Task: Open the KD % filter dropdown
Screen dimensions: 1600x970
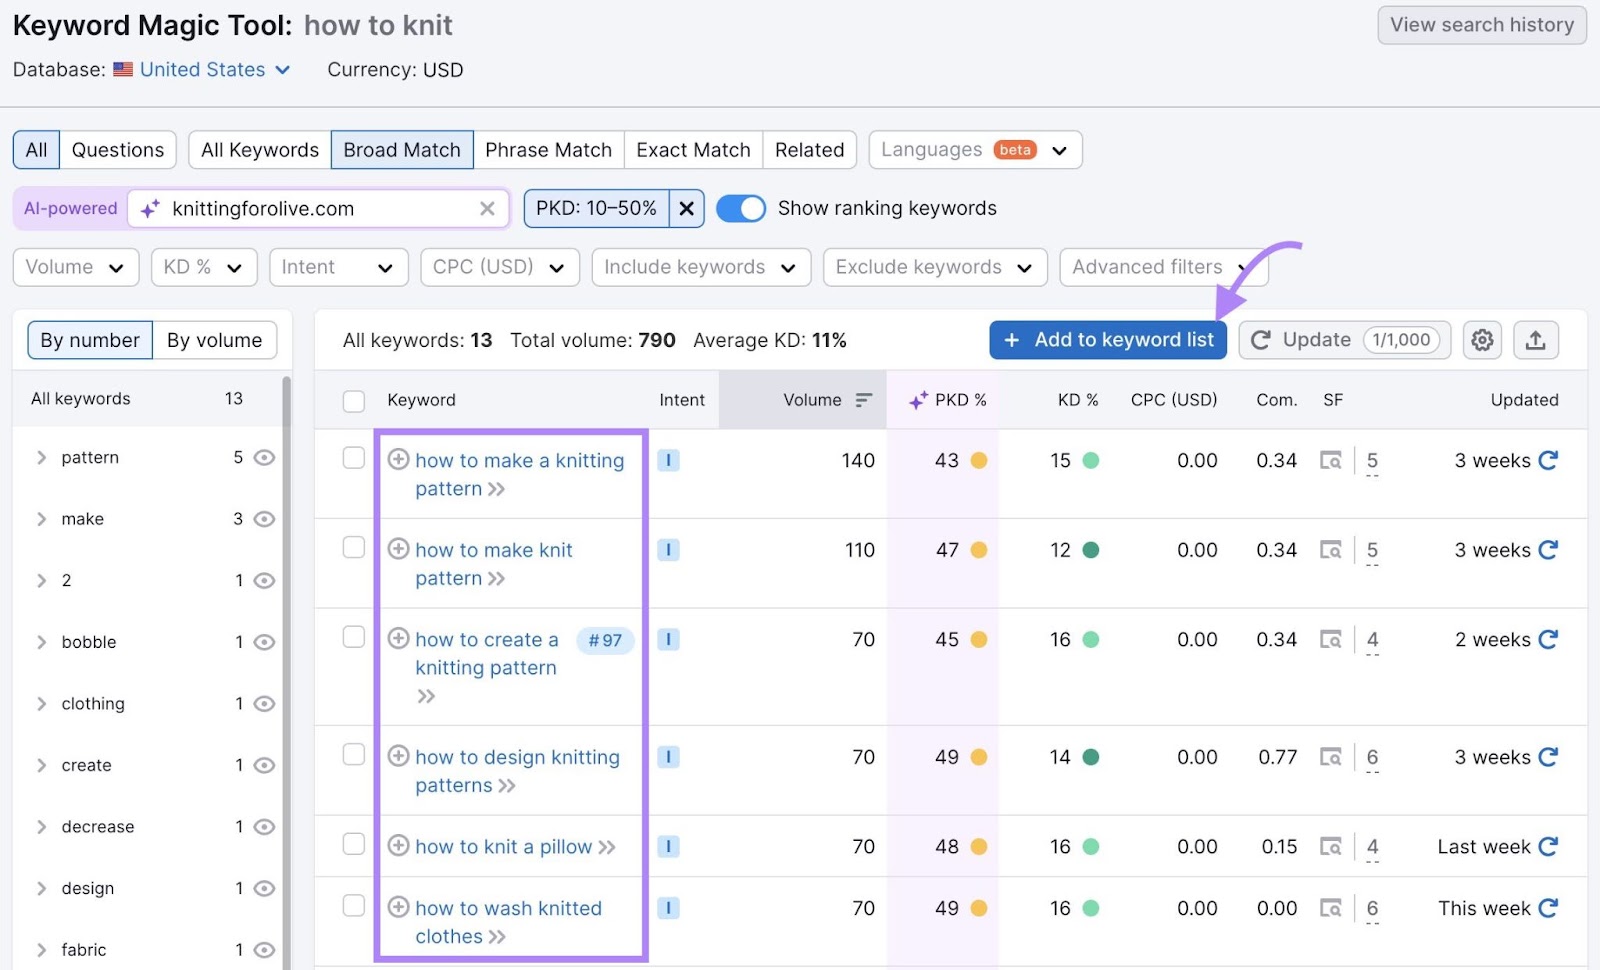Action: (204, 267)
